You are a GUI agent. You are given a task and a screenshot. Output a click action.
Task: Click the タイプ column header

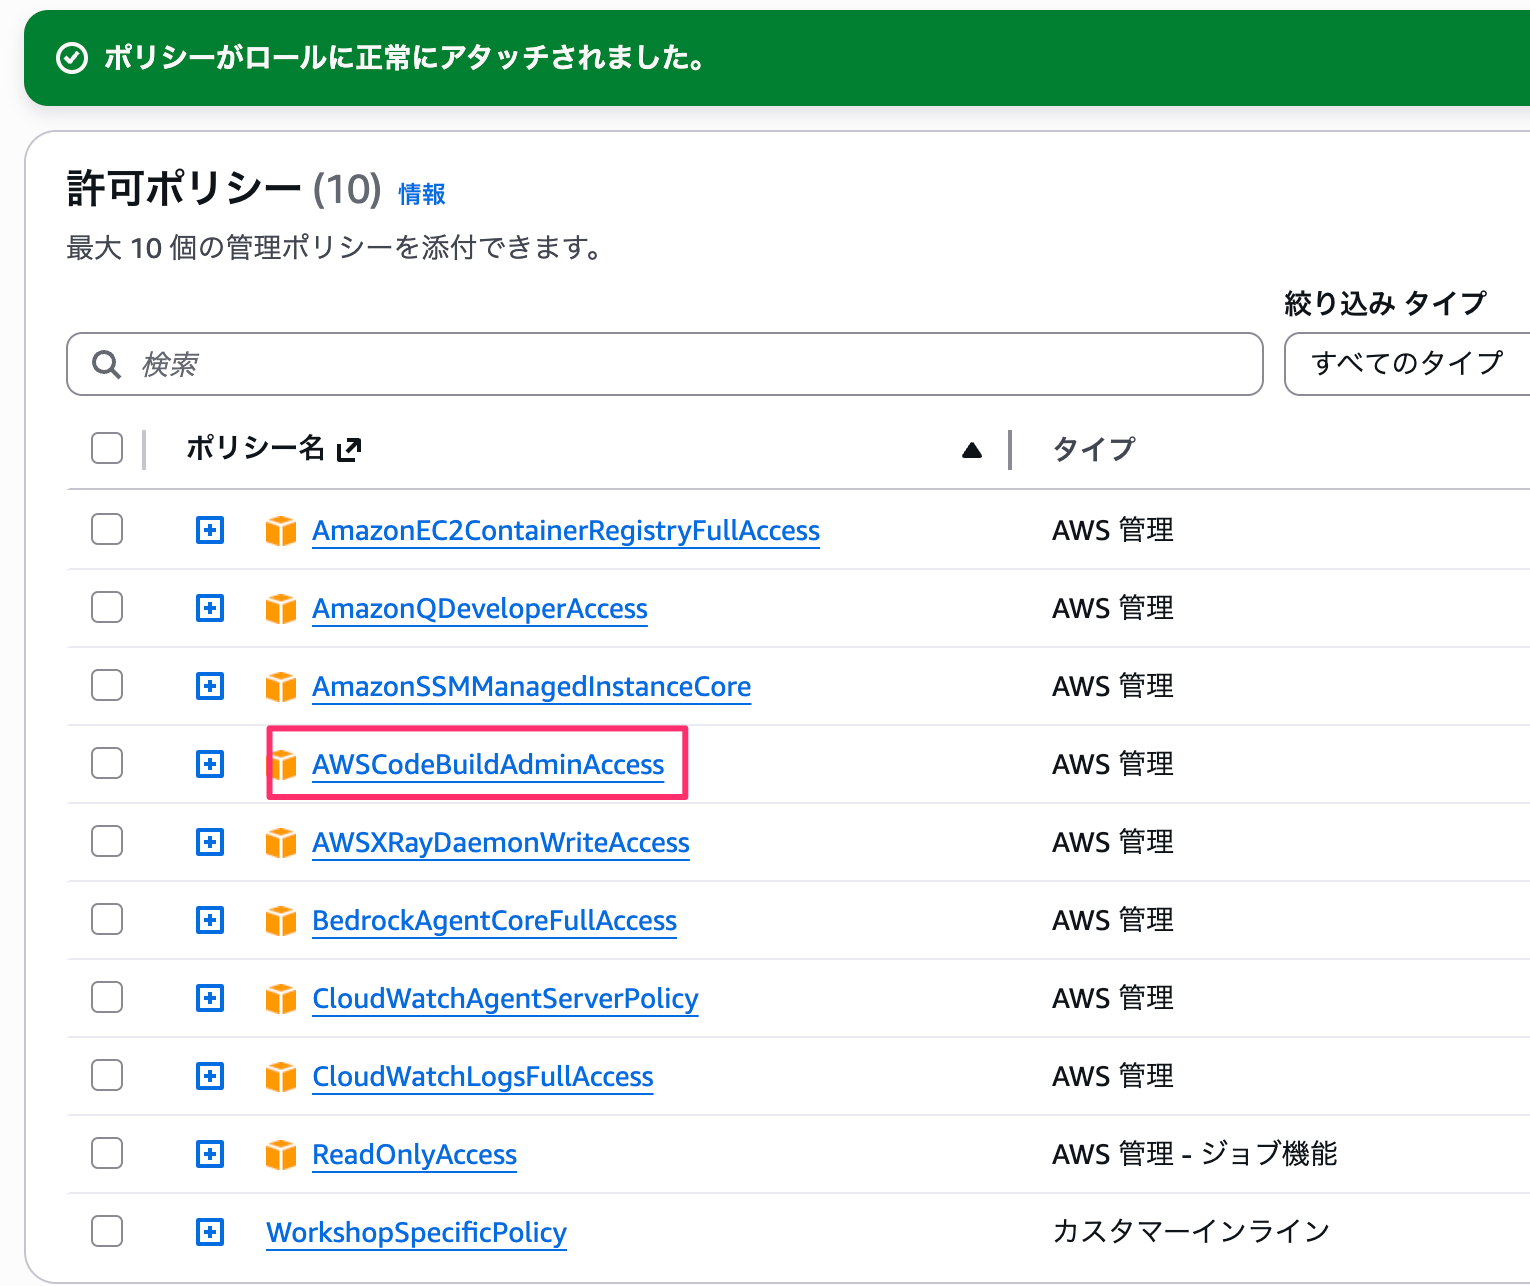1094,449
